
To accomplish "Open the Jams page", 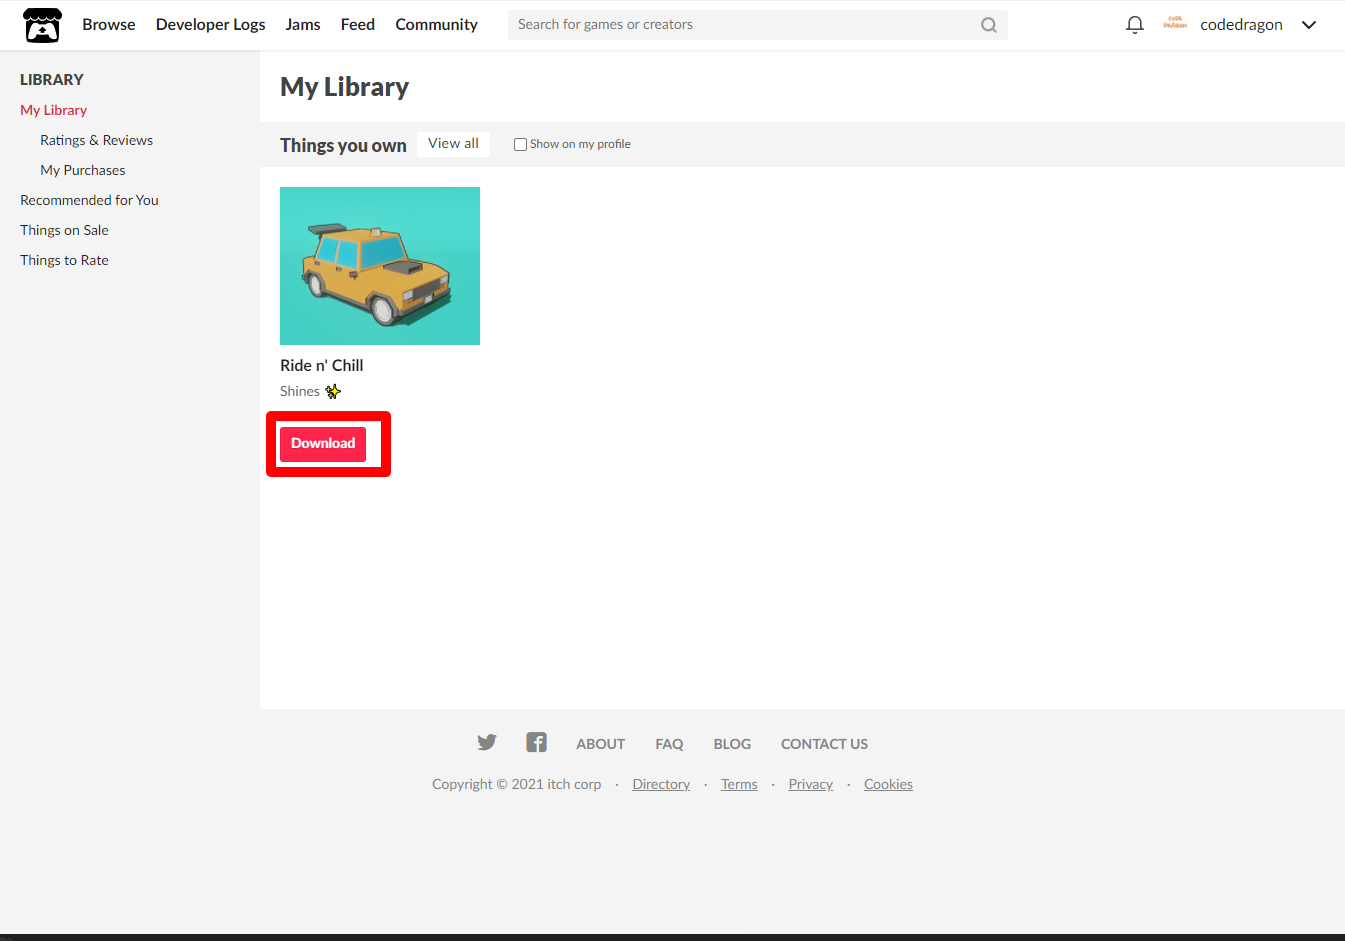I will point(303,24).
